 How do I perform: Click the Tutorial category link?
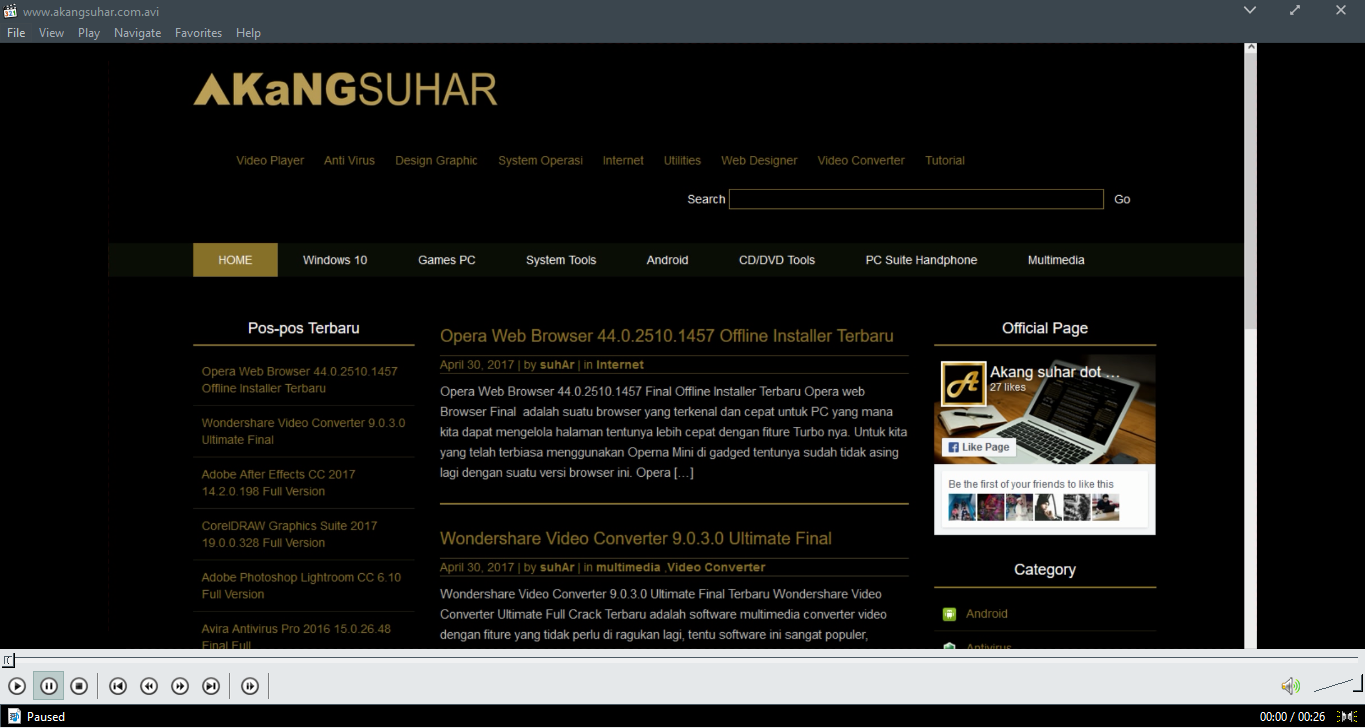[x=945, y=160]
